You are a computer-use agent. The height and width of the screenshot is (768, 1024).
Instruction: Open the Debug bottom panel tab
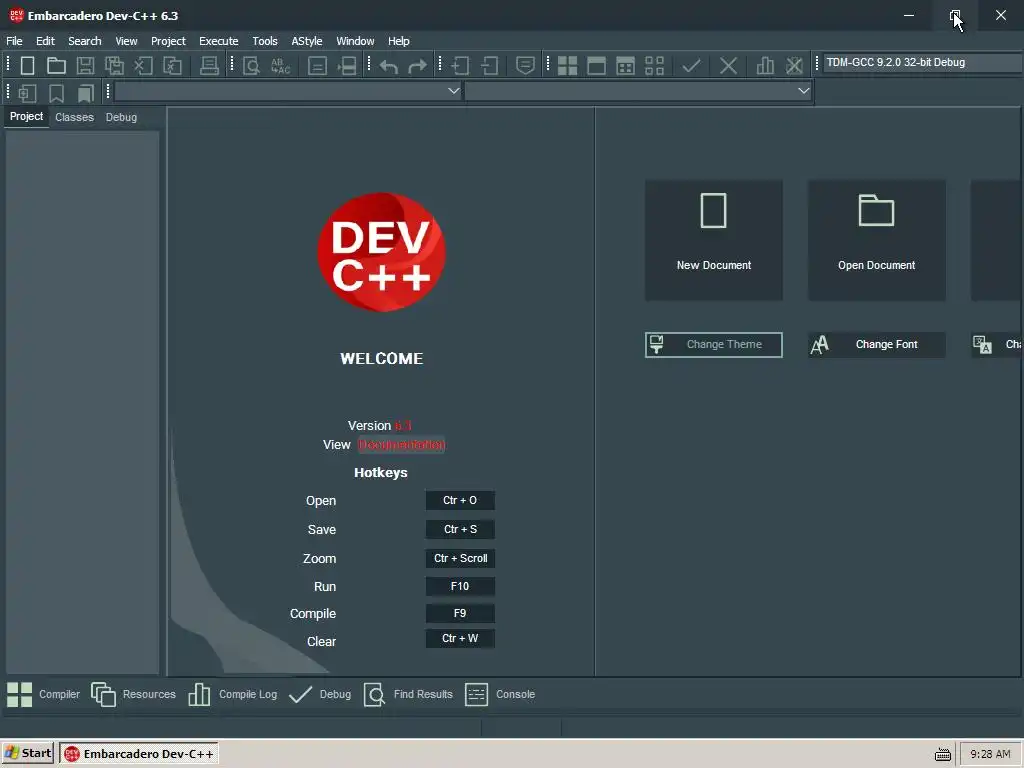(x=320, y=694)
